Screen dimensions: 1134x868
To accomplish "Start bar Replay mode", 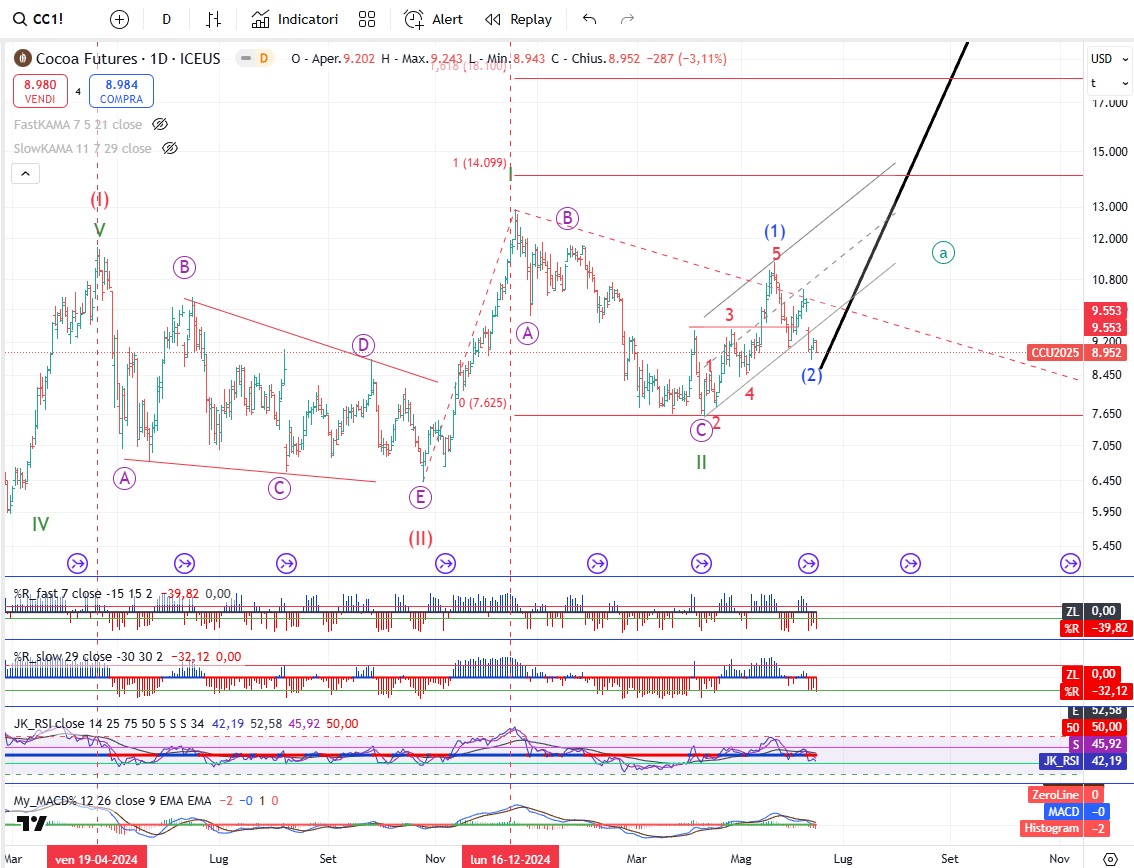I will click(x=518, y=20).
